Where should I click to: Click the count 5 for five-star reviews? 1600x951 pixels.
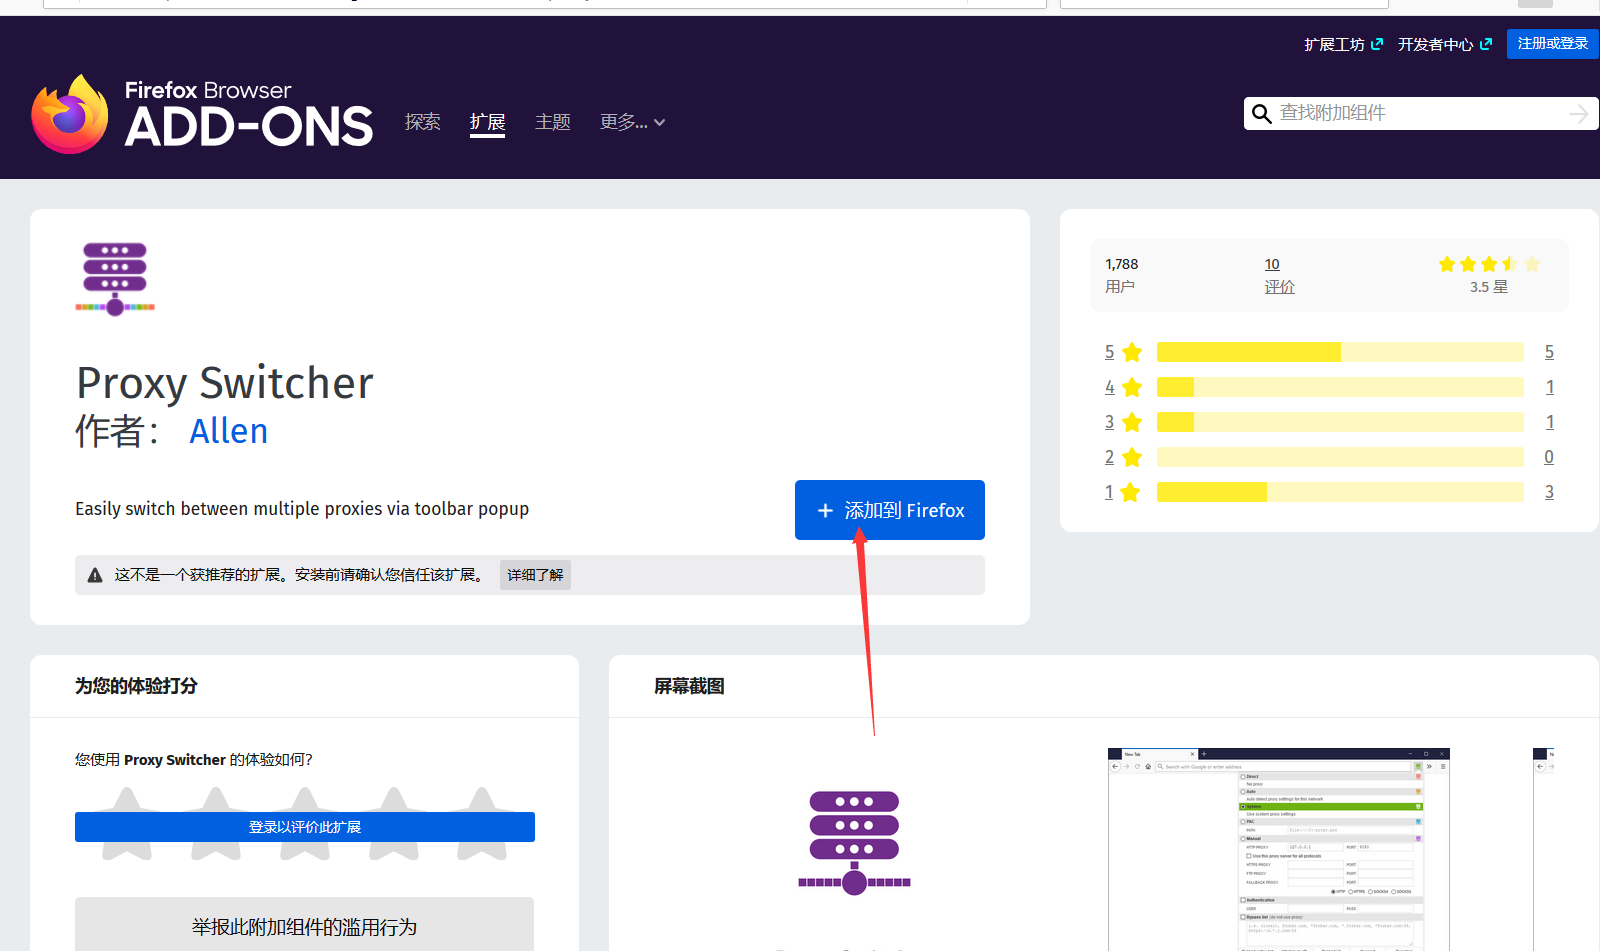tap(1549, 352)
